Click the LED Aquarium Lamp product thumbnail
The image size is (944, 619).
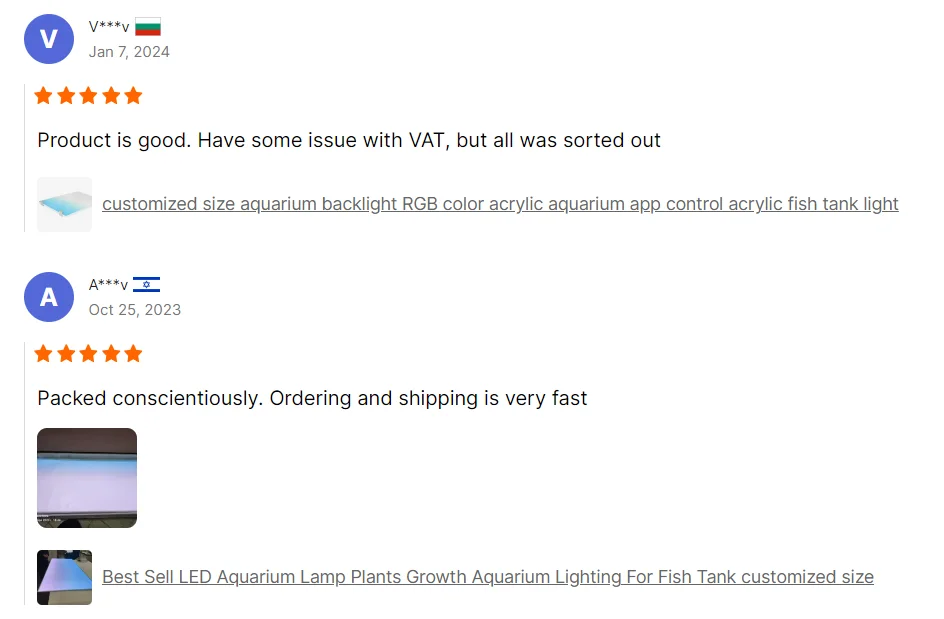(65, 577)
